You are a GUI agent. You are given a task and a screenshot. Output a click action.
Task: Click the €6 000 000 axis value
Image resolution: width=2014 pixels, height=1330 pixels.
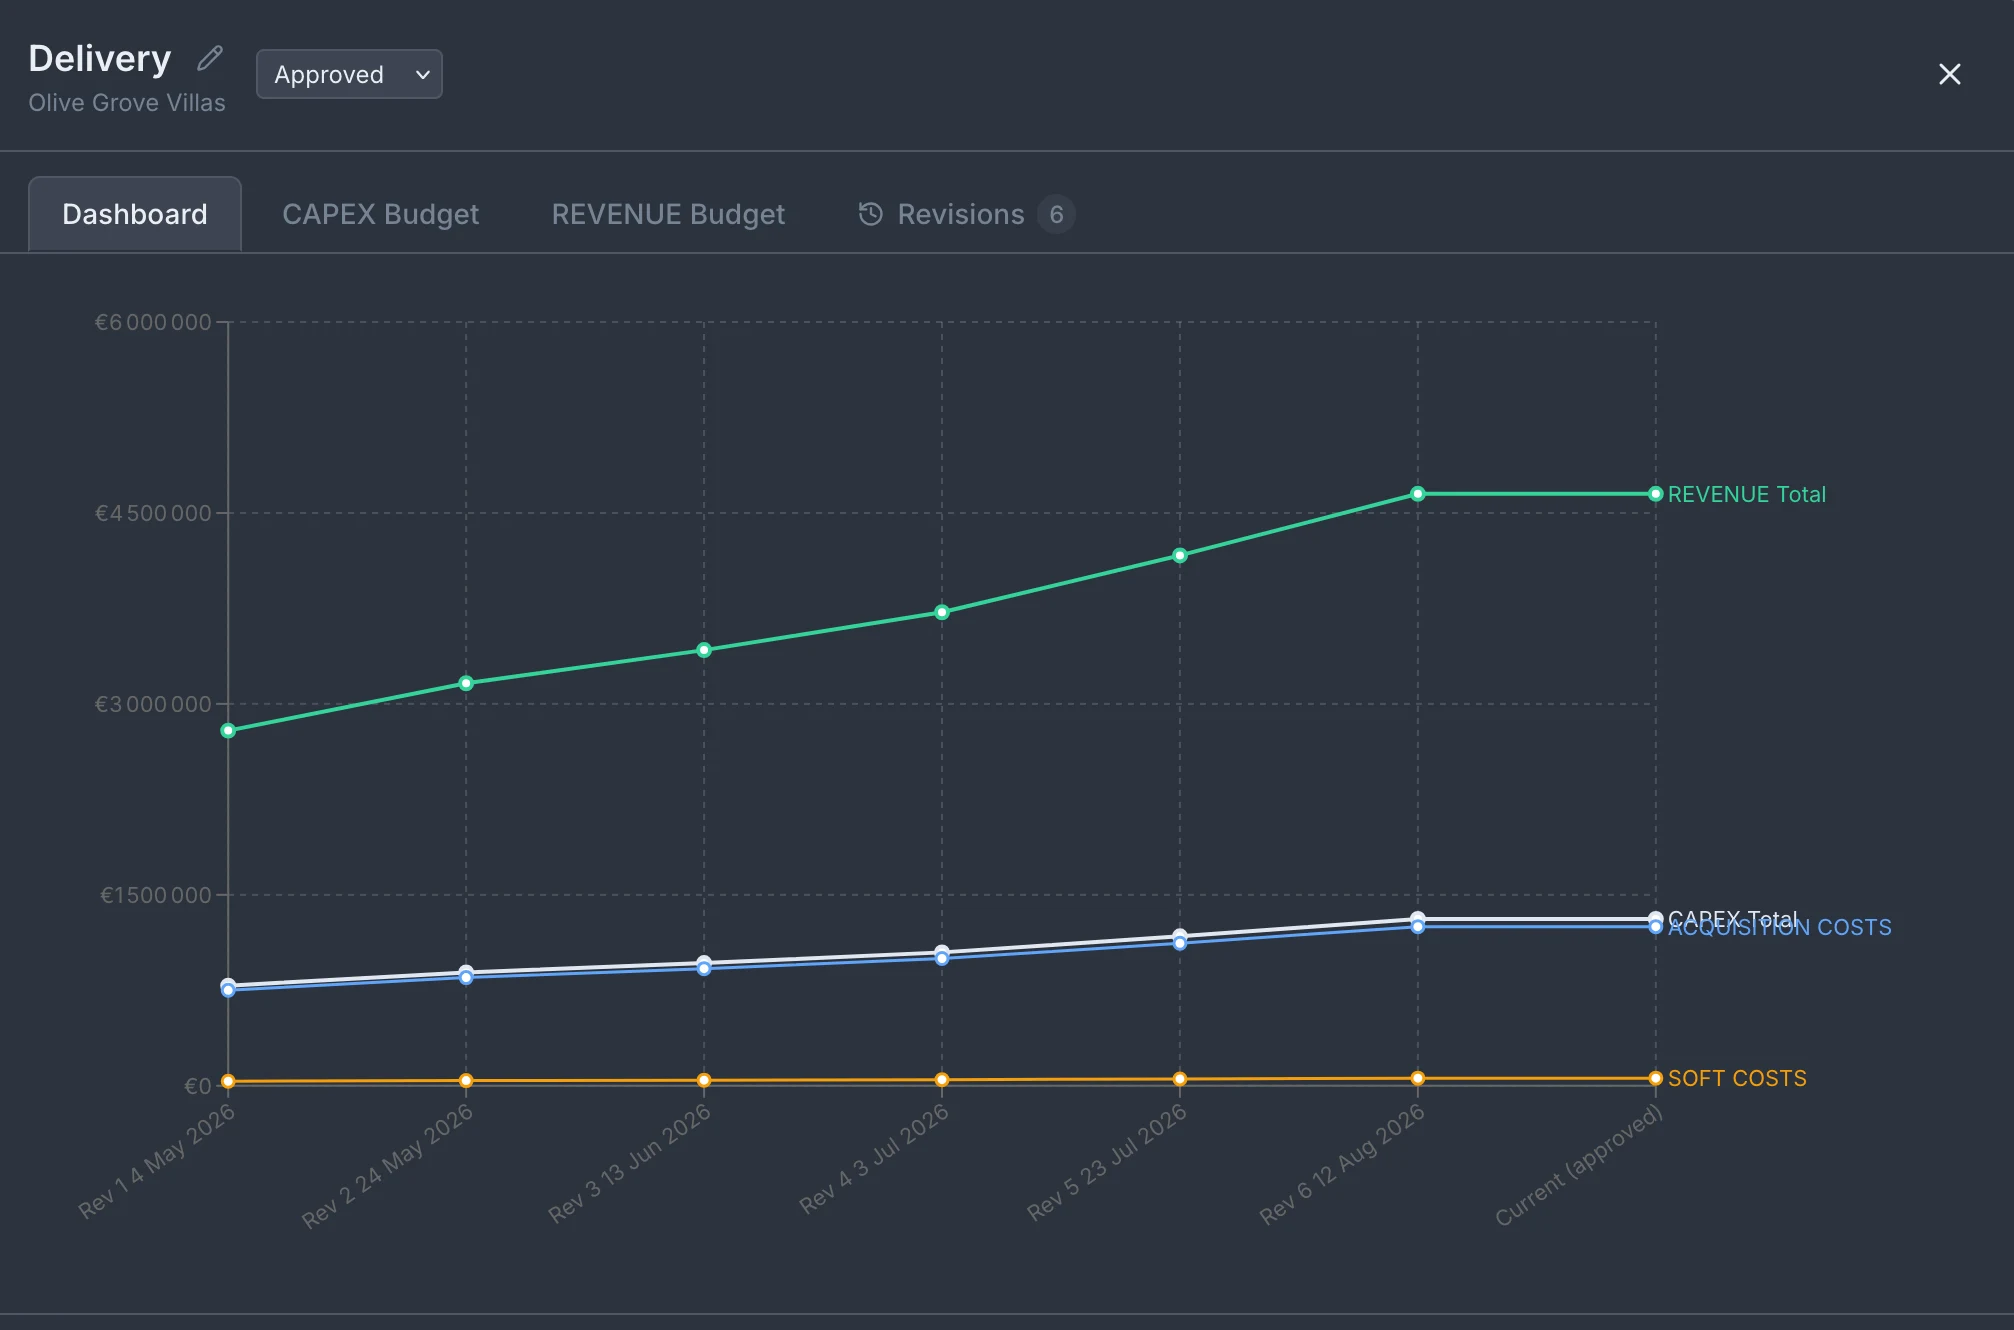point(153,322)
